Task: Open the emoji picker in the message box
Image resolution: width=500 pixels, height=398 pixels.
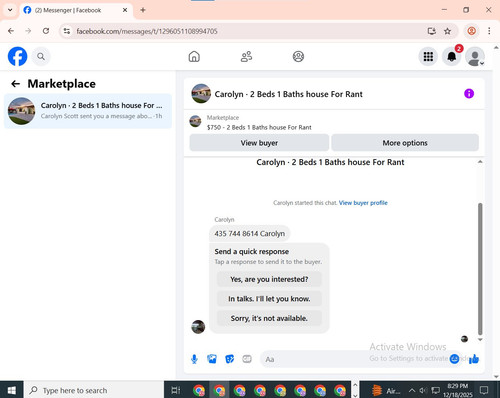Action: pos(454,359)
